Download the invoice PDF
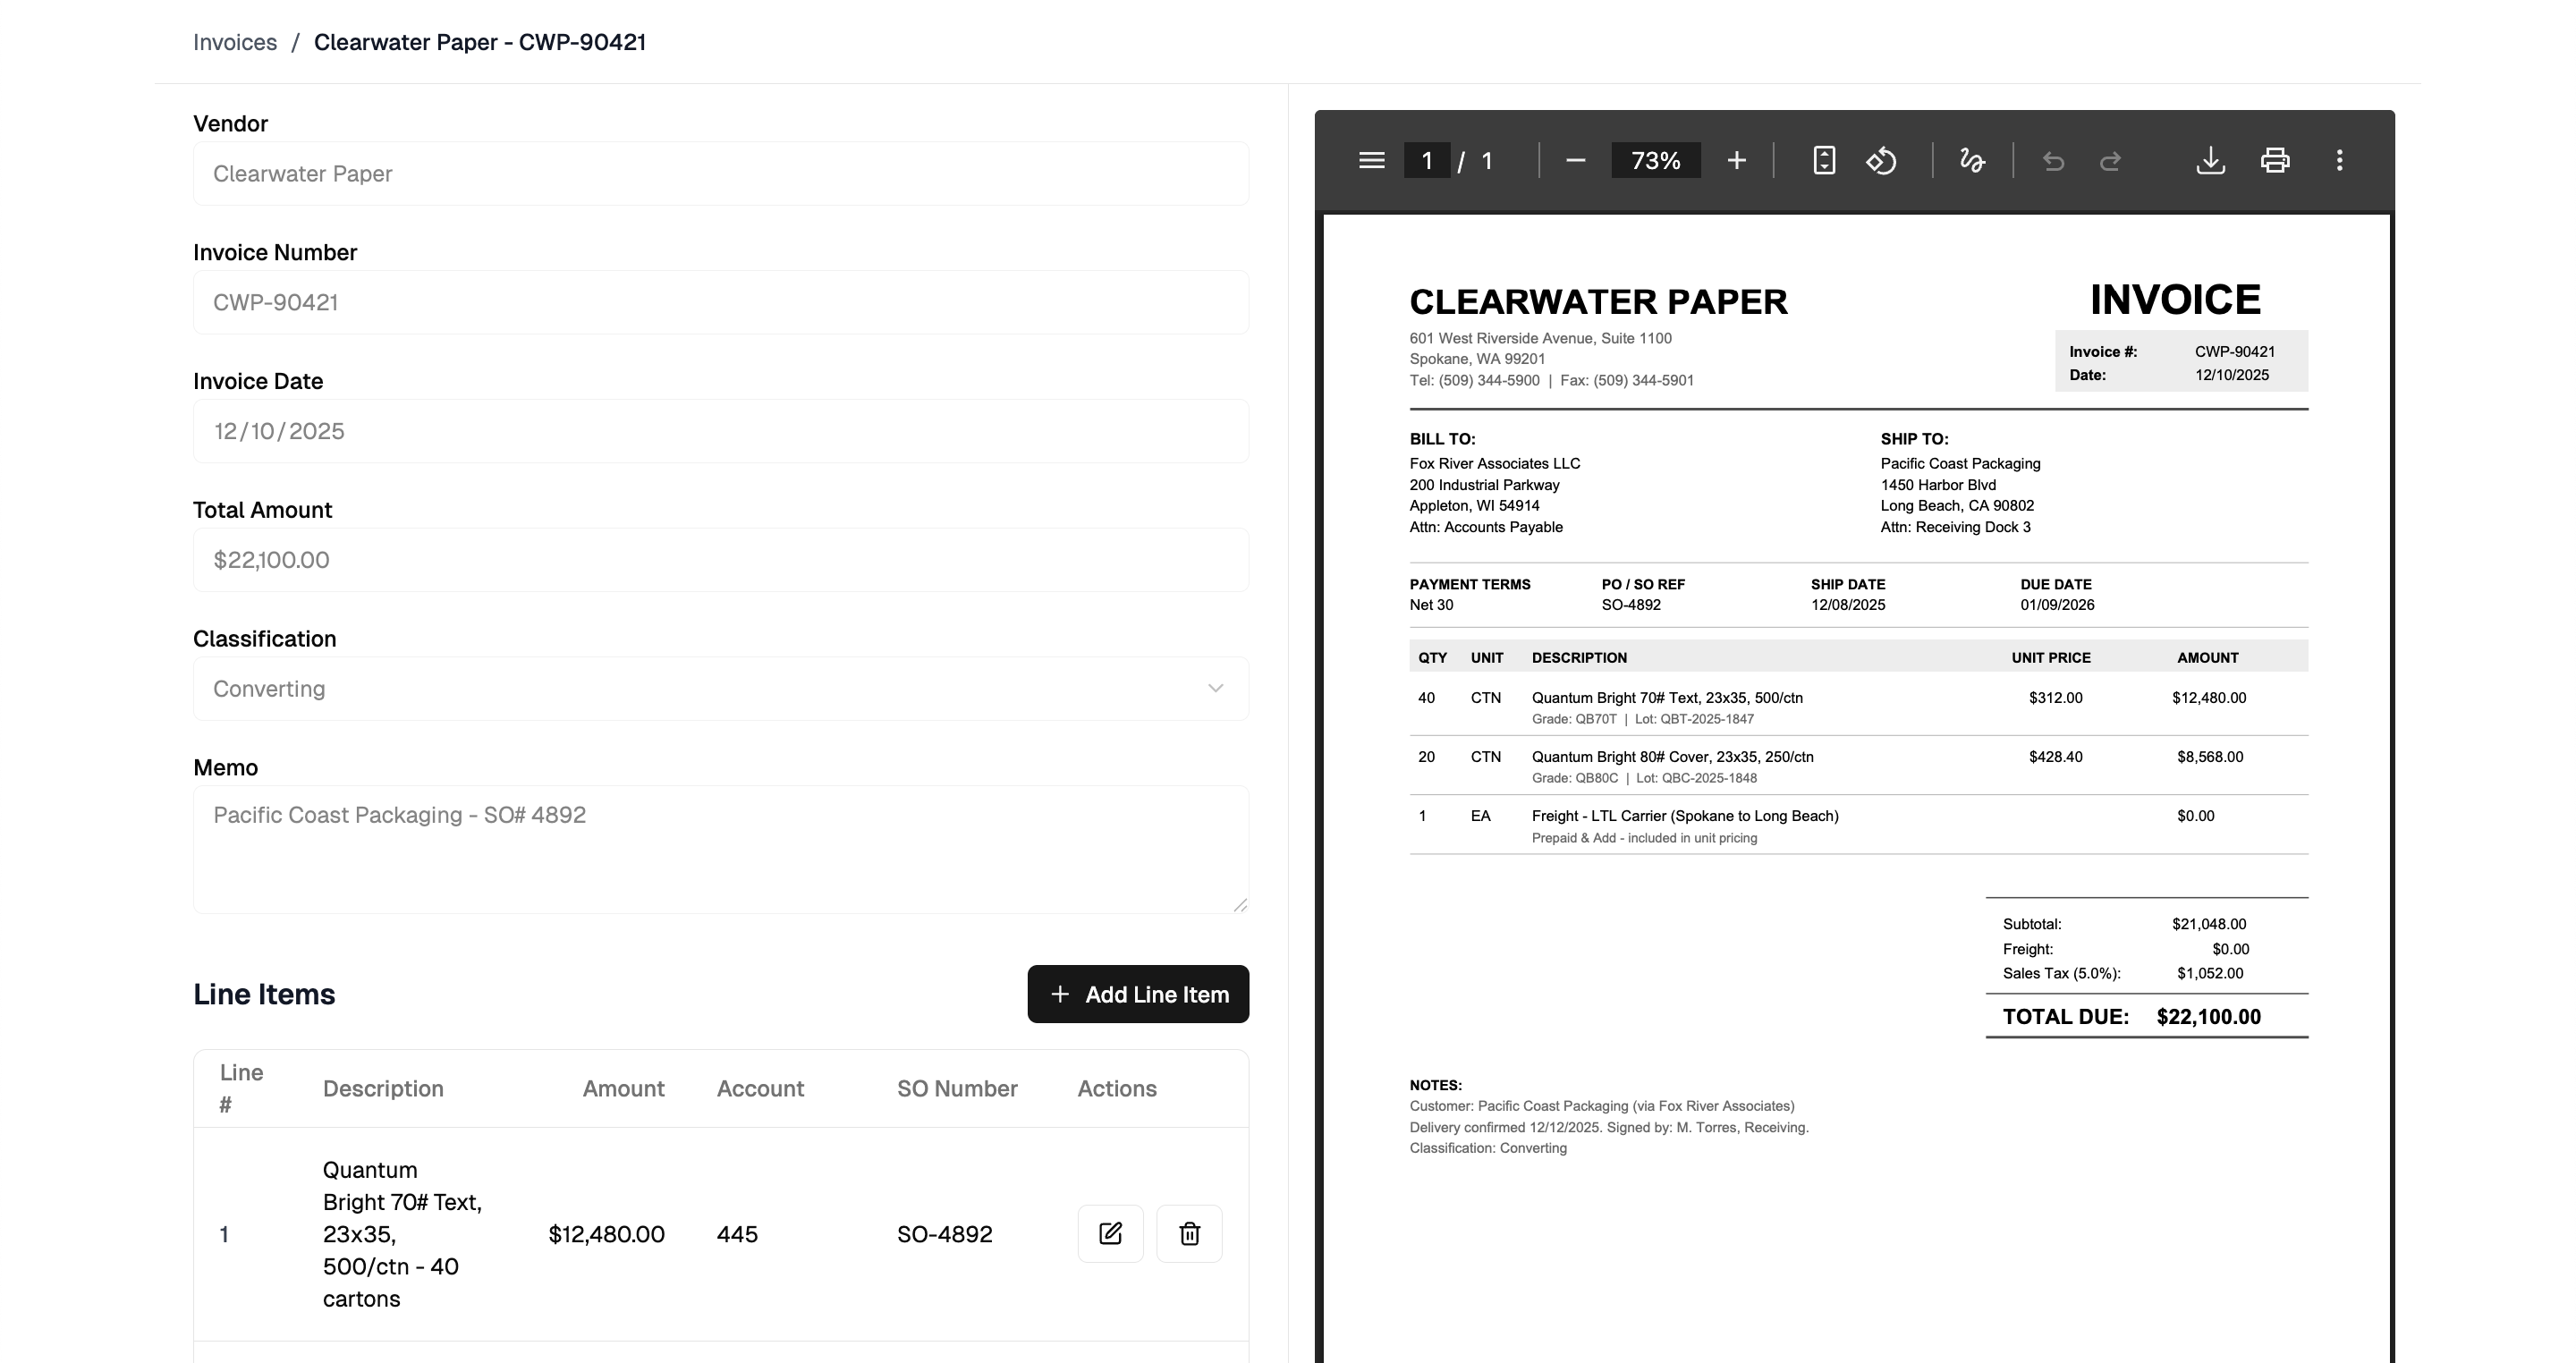Viewport: 2576px width, 1363px height. [x=2211, y=160]
